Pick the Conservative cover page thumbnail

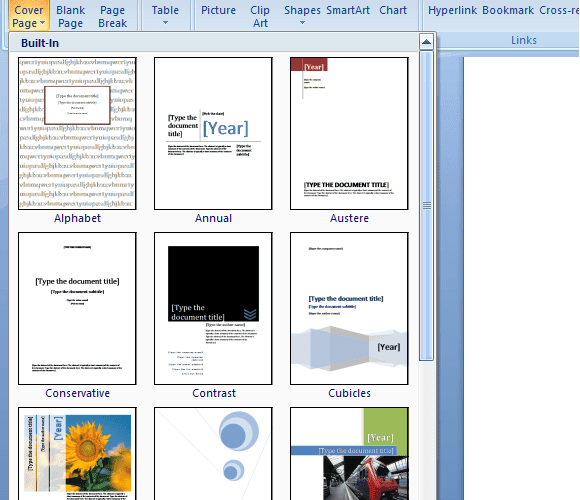[77, 308]
